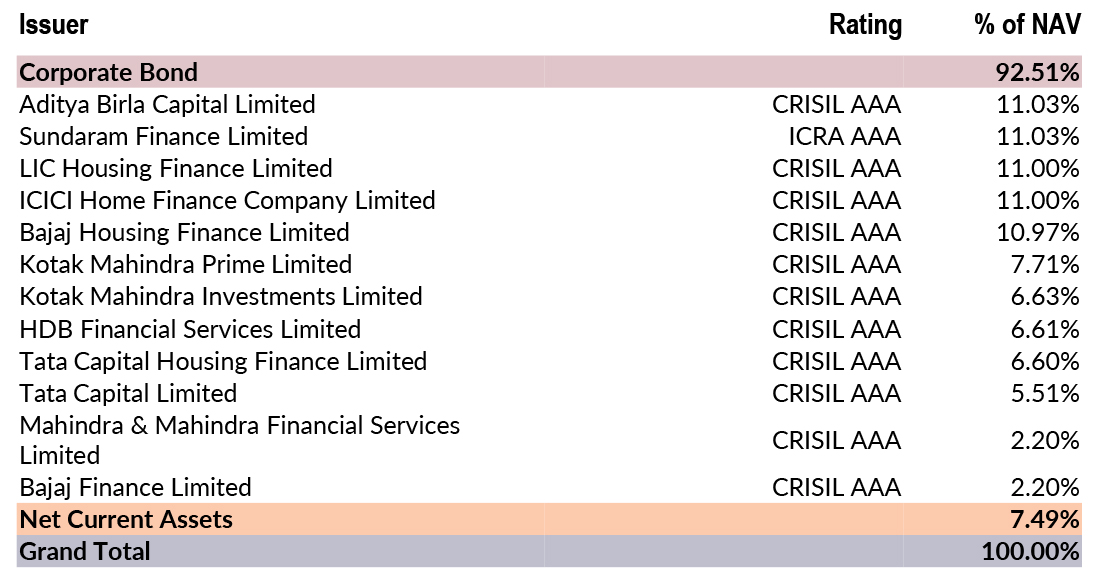Click Kotak Mahindra Investments Limited

tap(221, 296)
